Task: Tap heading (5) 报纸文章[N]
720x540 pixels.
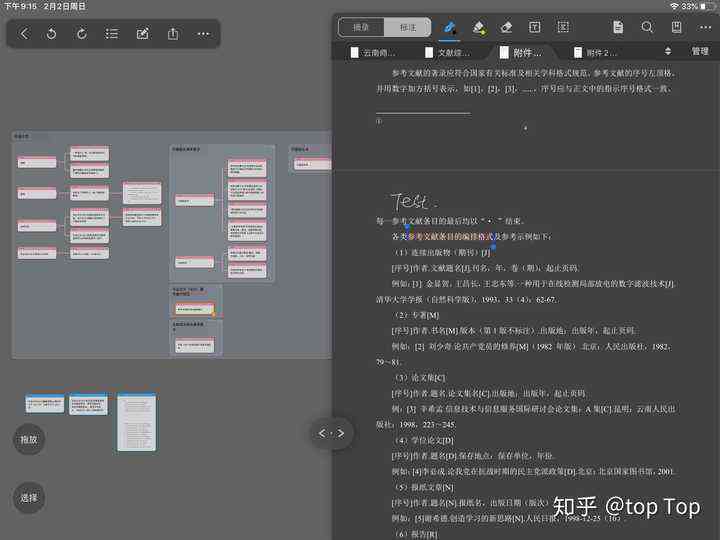Action: [x=423, y=487]
